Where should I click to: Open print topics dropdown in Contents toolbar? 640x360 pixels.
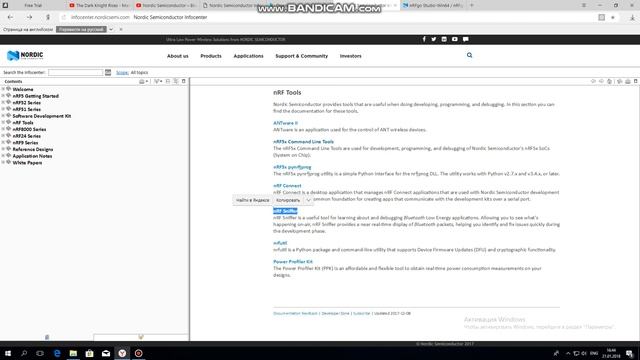coord(143,82)
